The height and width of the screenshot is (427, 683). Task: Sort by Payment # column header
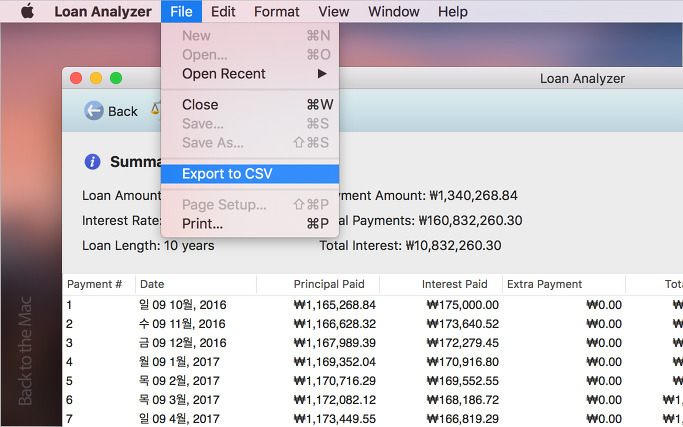pyautogui.click(x=99, y=284)
